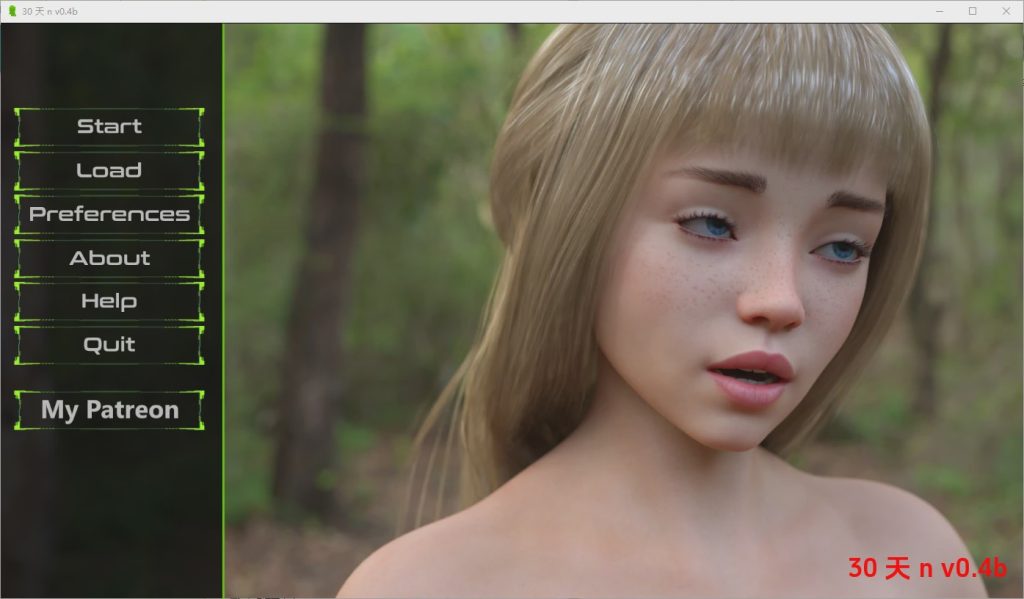Click the red version label '30 天 n v0.4b'

(x=927, y=568)
